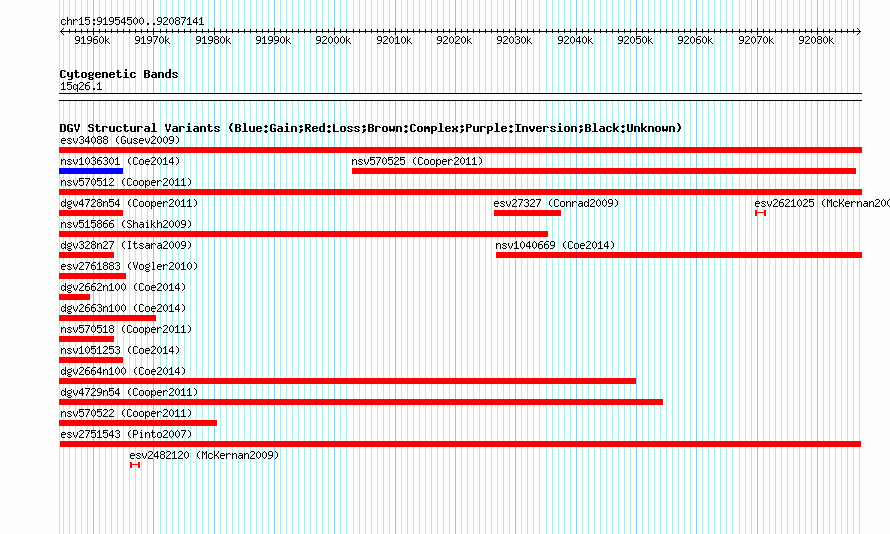
Task: Open the nsv1036301 (Coe2014) label
Action: 120,161
